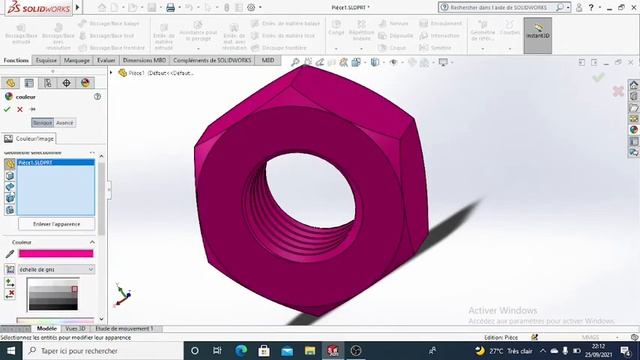640x360 pixels.
Task: Add current color to swatch
Action: 10,282
